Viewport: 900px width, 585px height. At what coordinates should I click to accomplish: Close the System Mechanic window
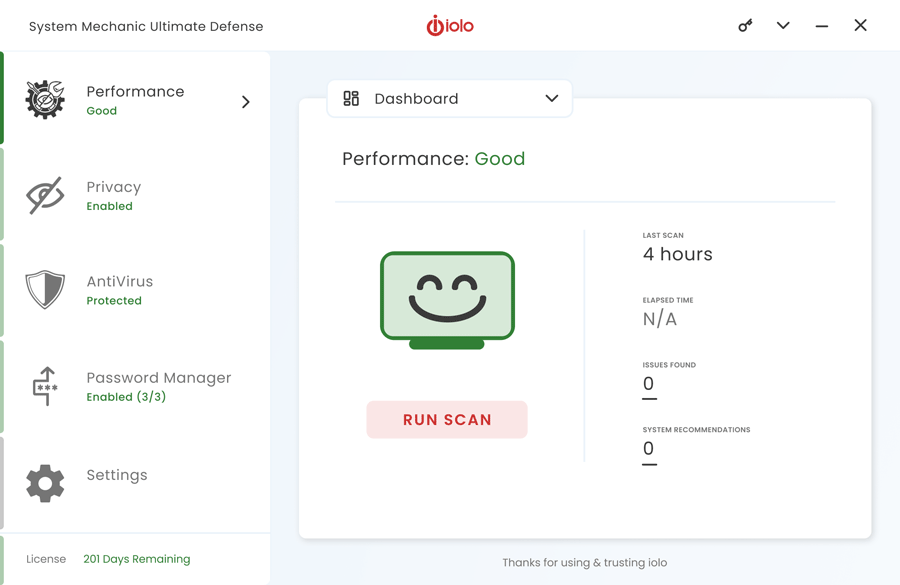tap(860, 25)
